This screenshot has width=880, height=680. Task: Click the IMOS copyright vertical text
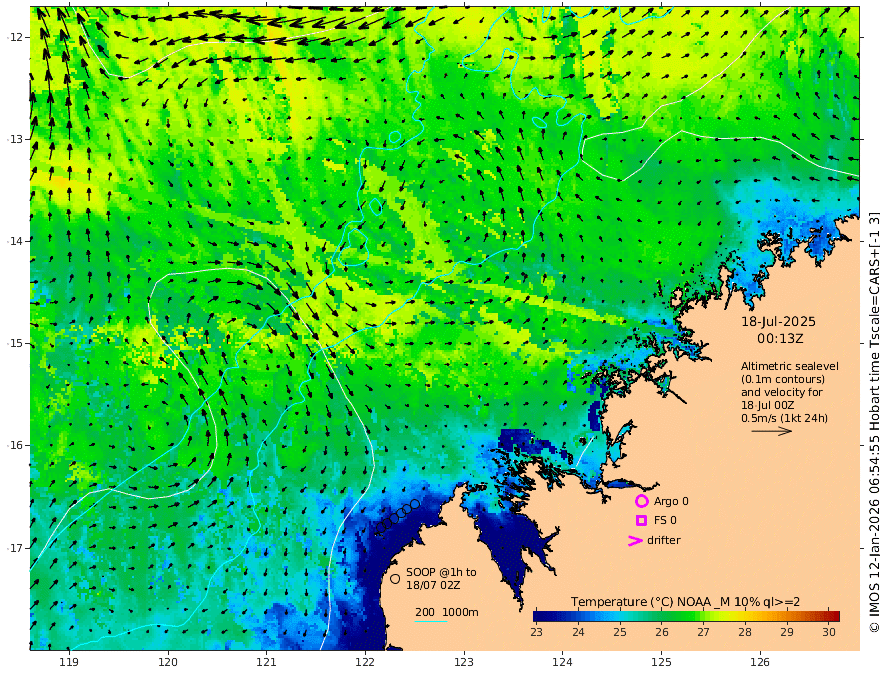pos(873,422)
